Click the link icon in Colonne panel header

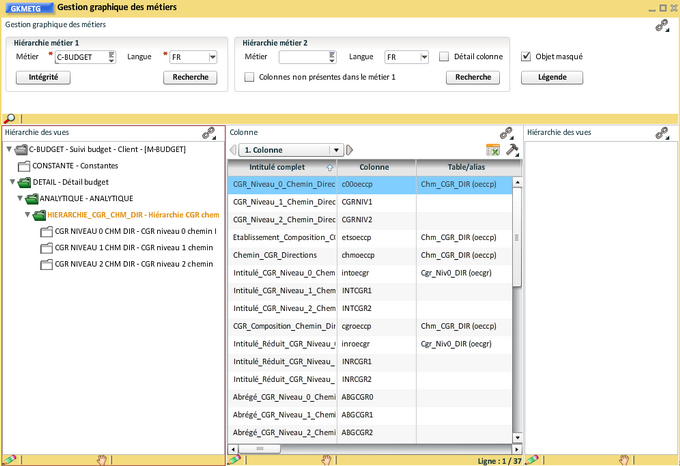pyautogui.click(x=506, y=132)
